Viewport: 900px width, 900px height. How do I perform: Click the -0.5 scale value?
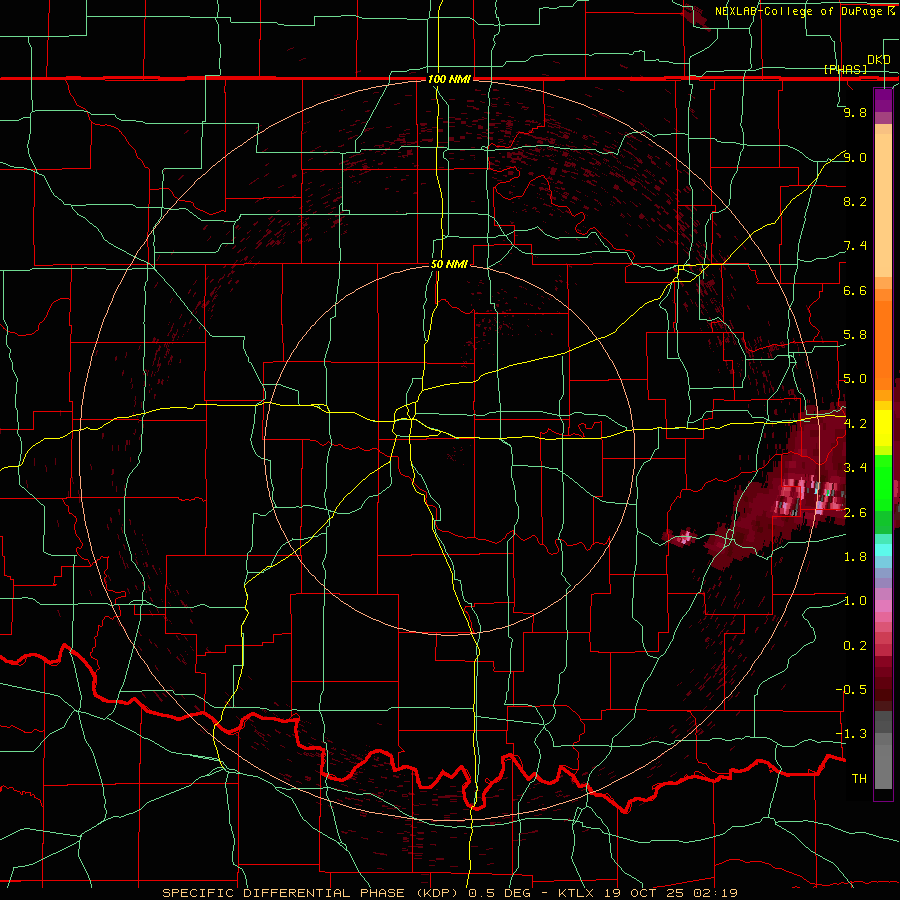(851, 690)
